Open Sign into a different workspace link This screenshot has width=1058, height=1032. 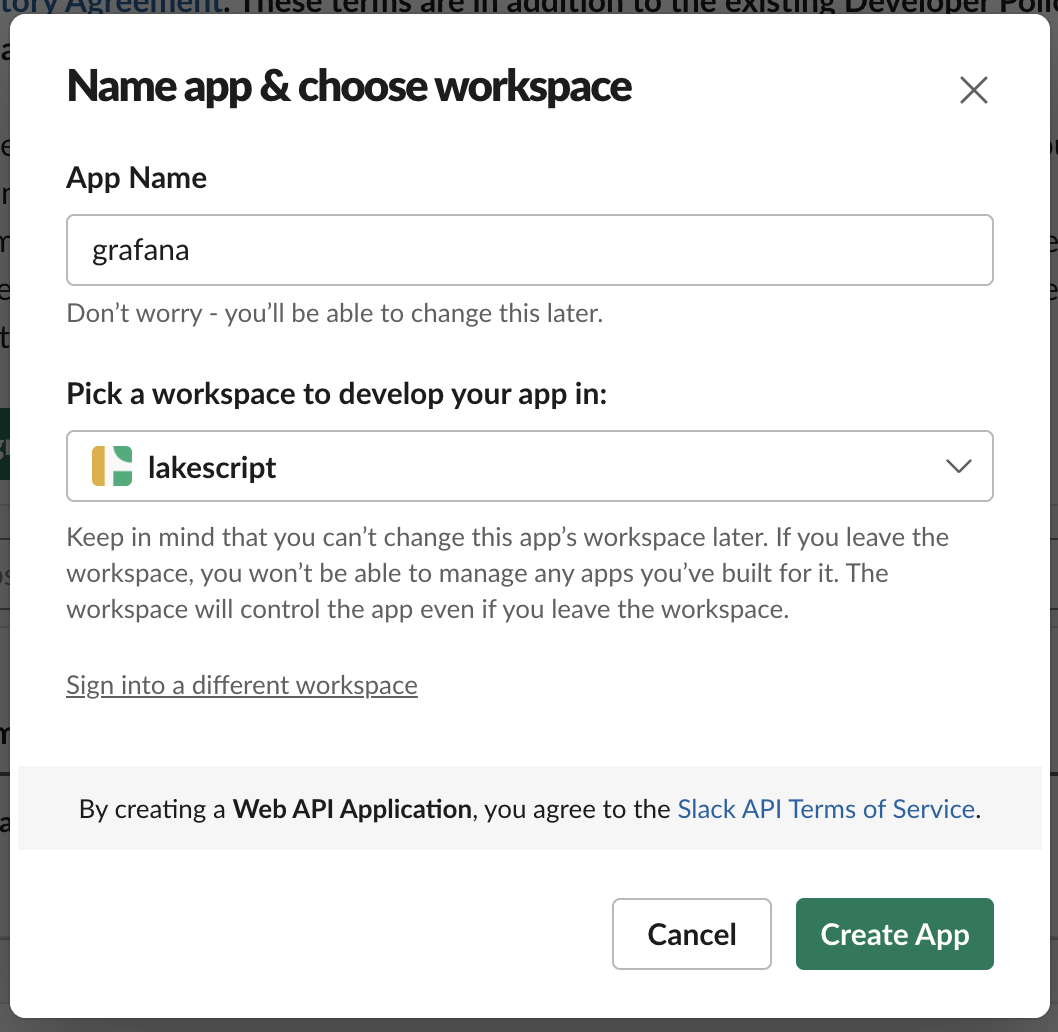(x=242, y=685)
